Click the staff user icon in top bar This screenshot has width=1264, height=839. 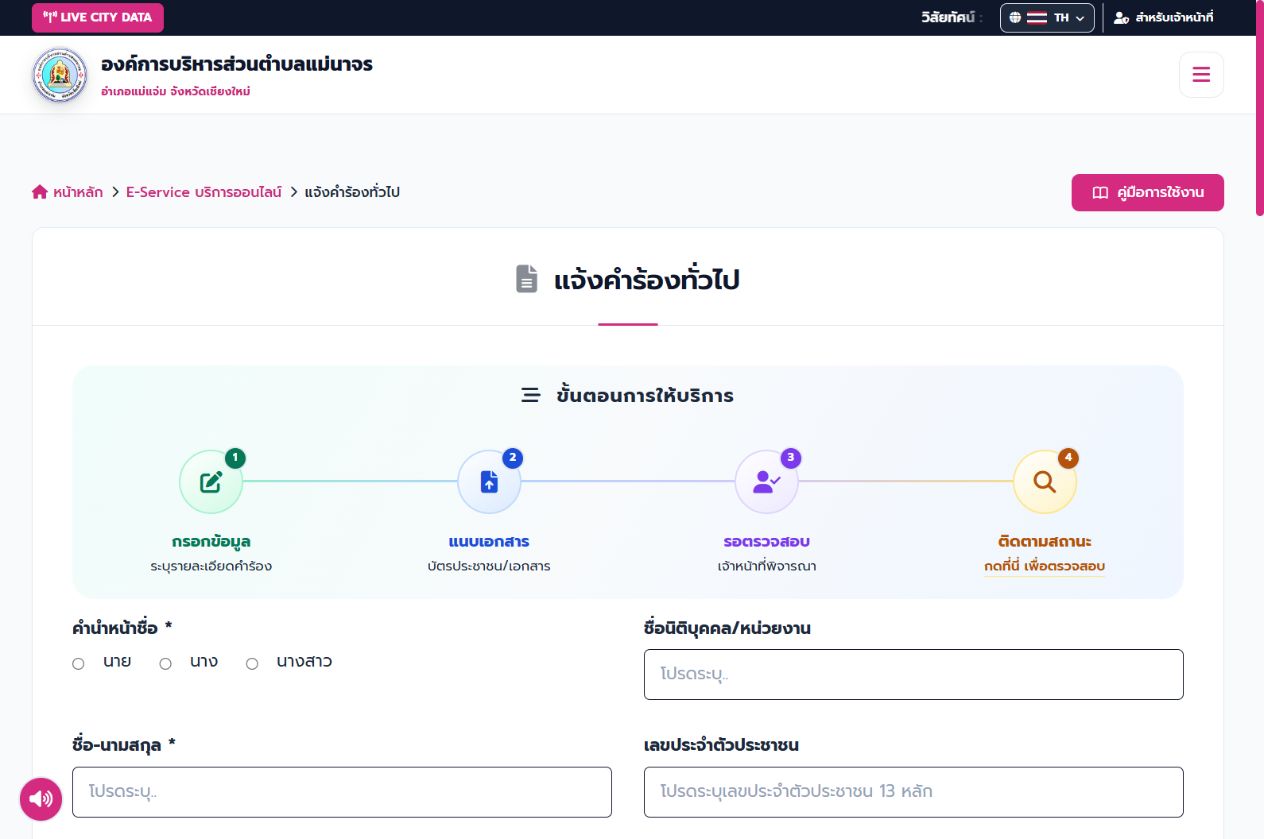[x=1121, y=18]
